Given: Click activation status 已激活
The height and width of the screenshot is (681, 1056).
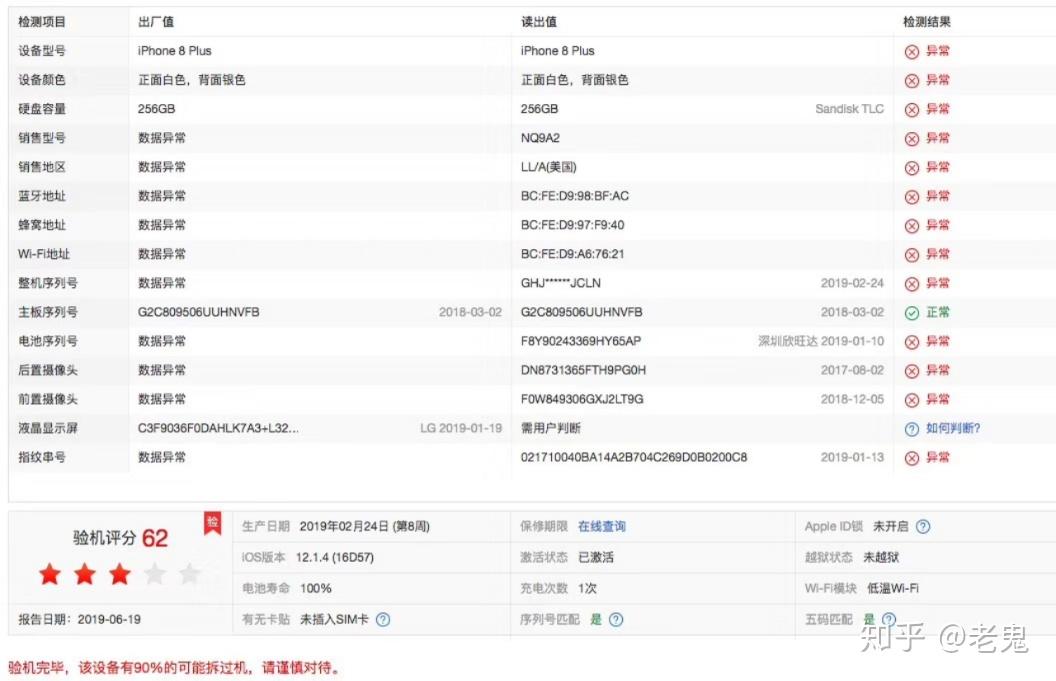Looking at the screenshot, I should click(x=596, y=557).
